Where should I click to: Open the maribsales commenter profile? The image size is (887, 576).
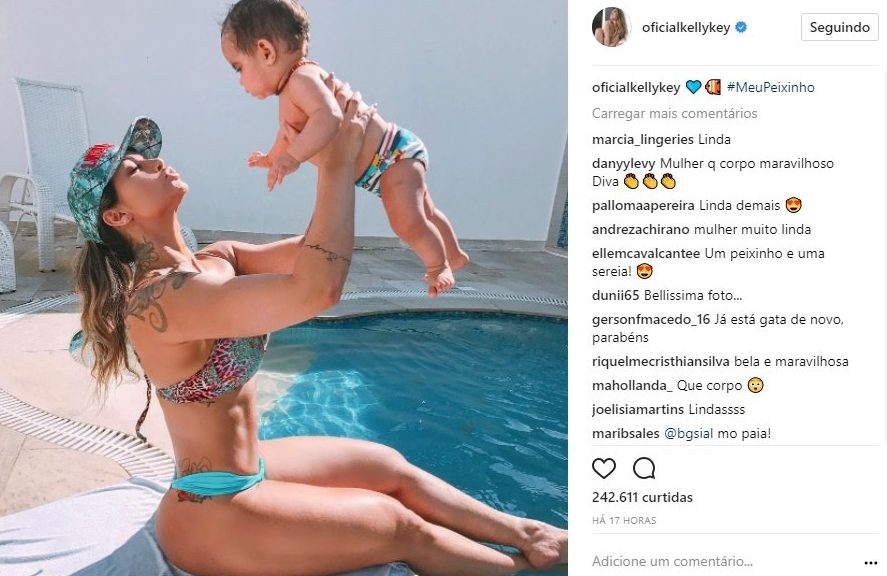[x=626, y=434]
